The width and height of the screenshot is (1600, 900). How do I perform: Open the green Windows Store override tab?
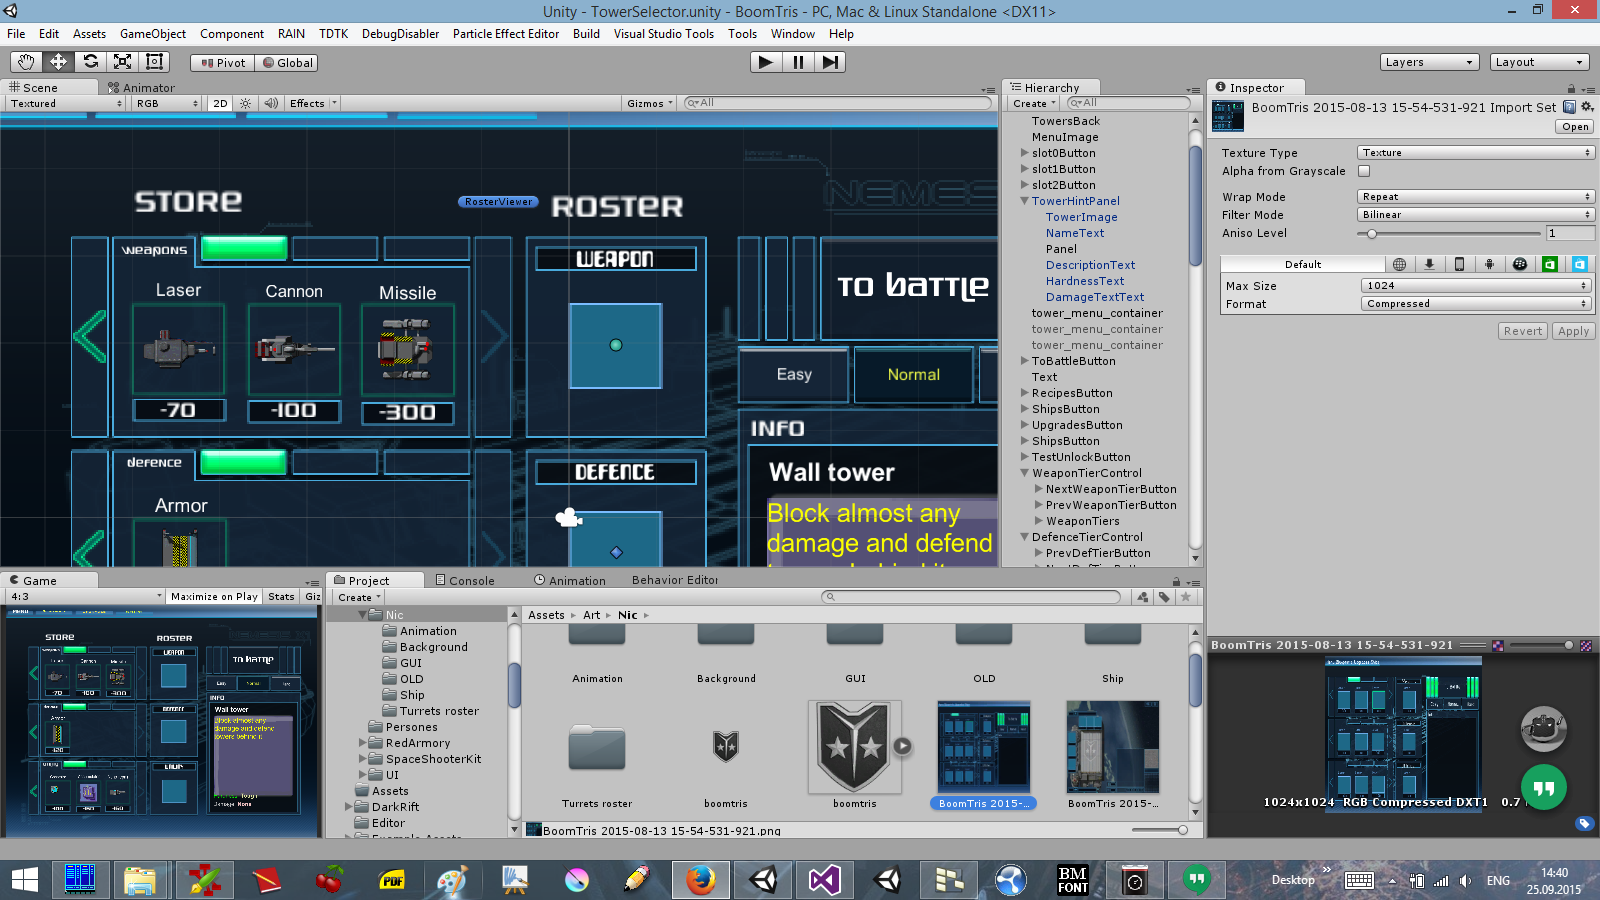pyautogui.click(x=1550, y=264)
